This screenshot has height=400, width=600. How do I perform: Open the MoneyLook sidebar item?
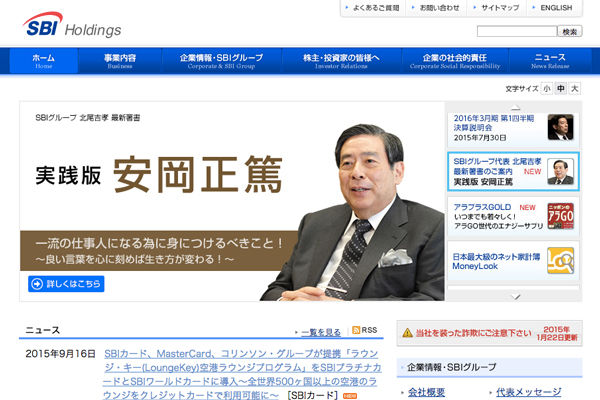(513, 261)
